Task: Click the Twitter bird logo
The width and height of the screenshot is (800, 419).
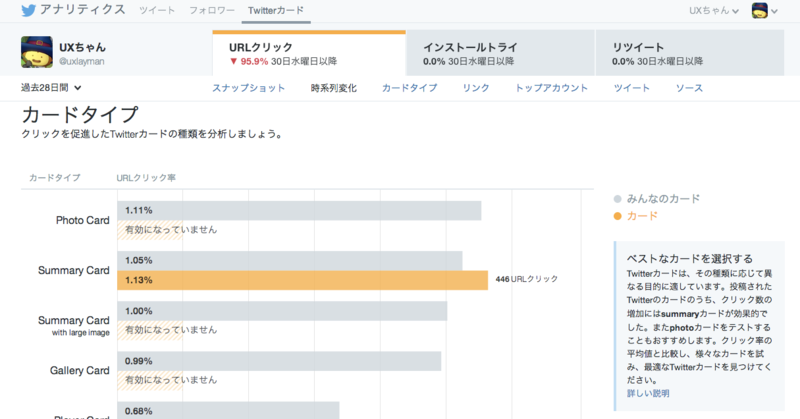Action: 29,10
